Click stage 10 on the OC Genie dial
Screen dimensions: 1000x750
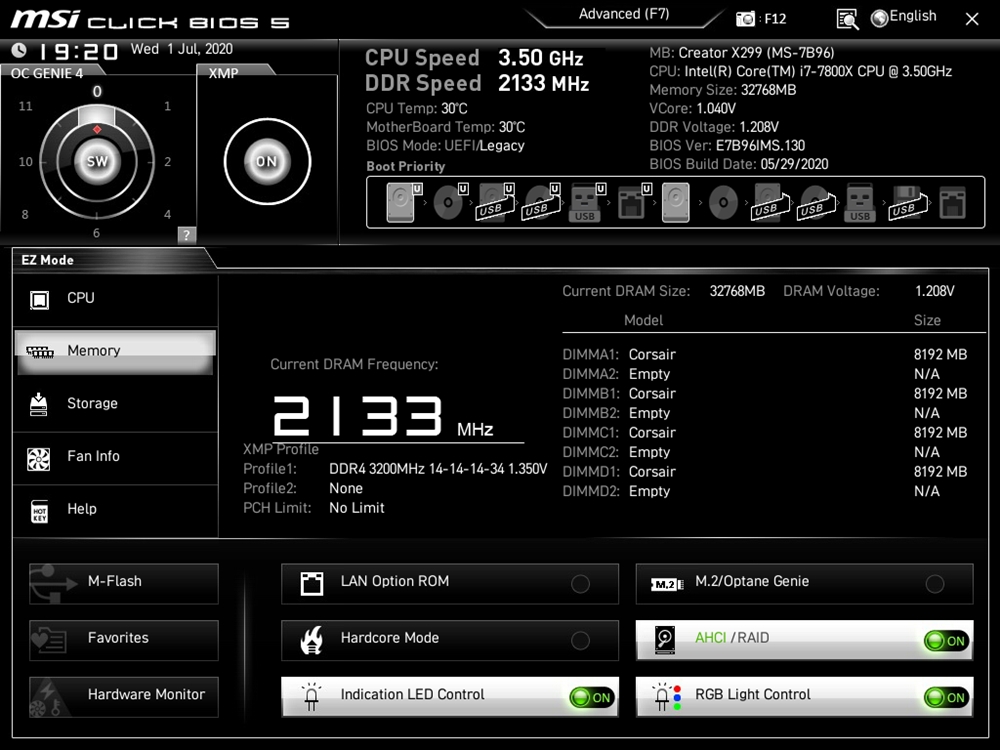click(26, 162)
